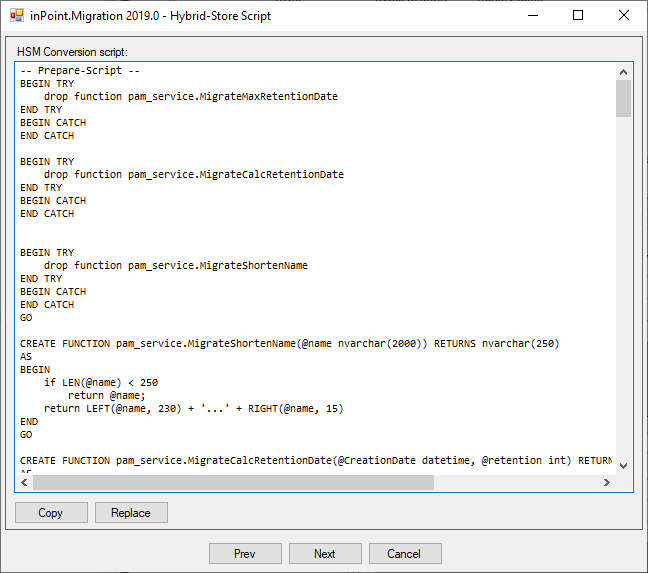Proceed with the Next button
The width and height of the screenshot is (648, 573).
325,553
